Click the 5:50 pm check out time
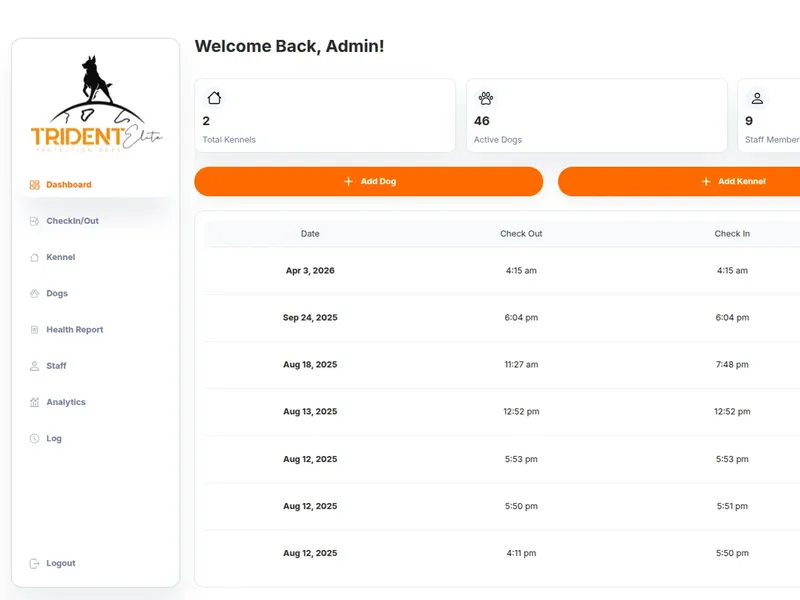The height and width of the screenshot is (600, 800). click(x=521, y=506)
